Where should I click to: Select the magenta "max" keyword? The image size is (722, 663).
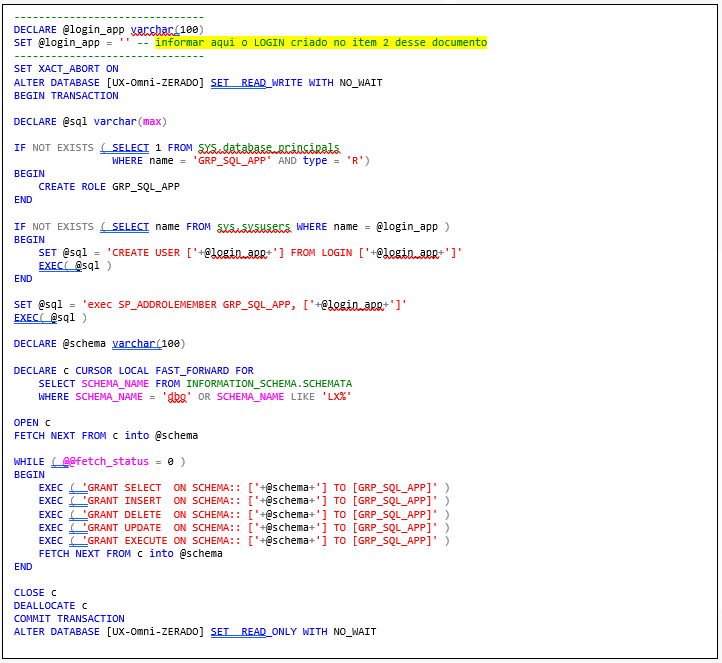pos(152,122)
